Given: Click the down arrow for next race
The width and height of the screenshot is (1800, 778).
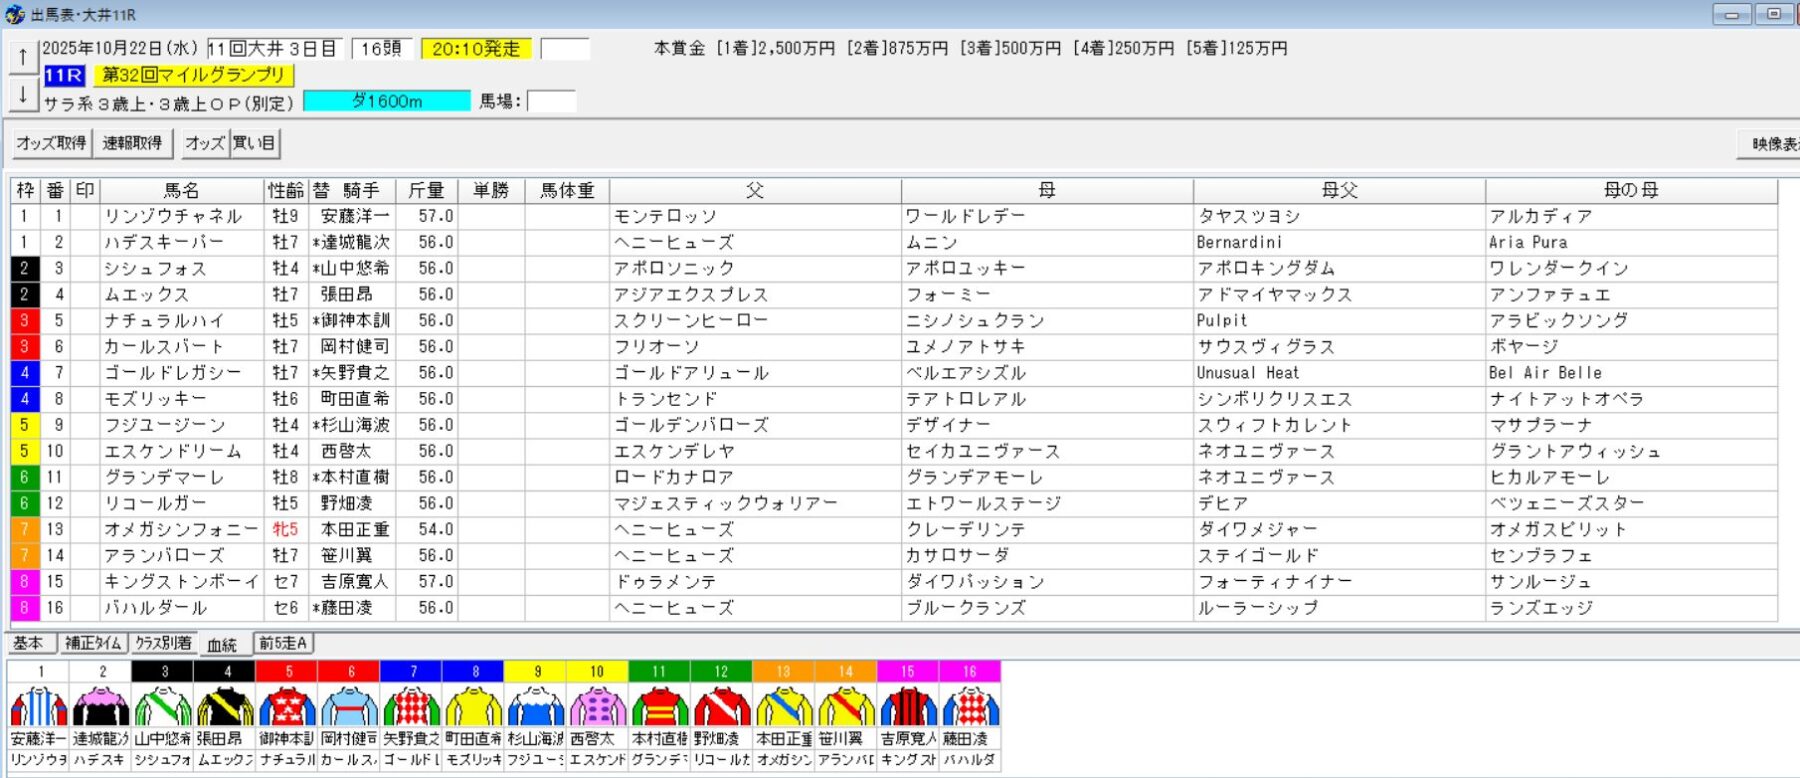Looking at the screenshot, I should click(x=22, y=95).
